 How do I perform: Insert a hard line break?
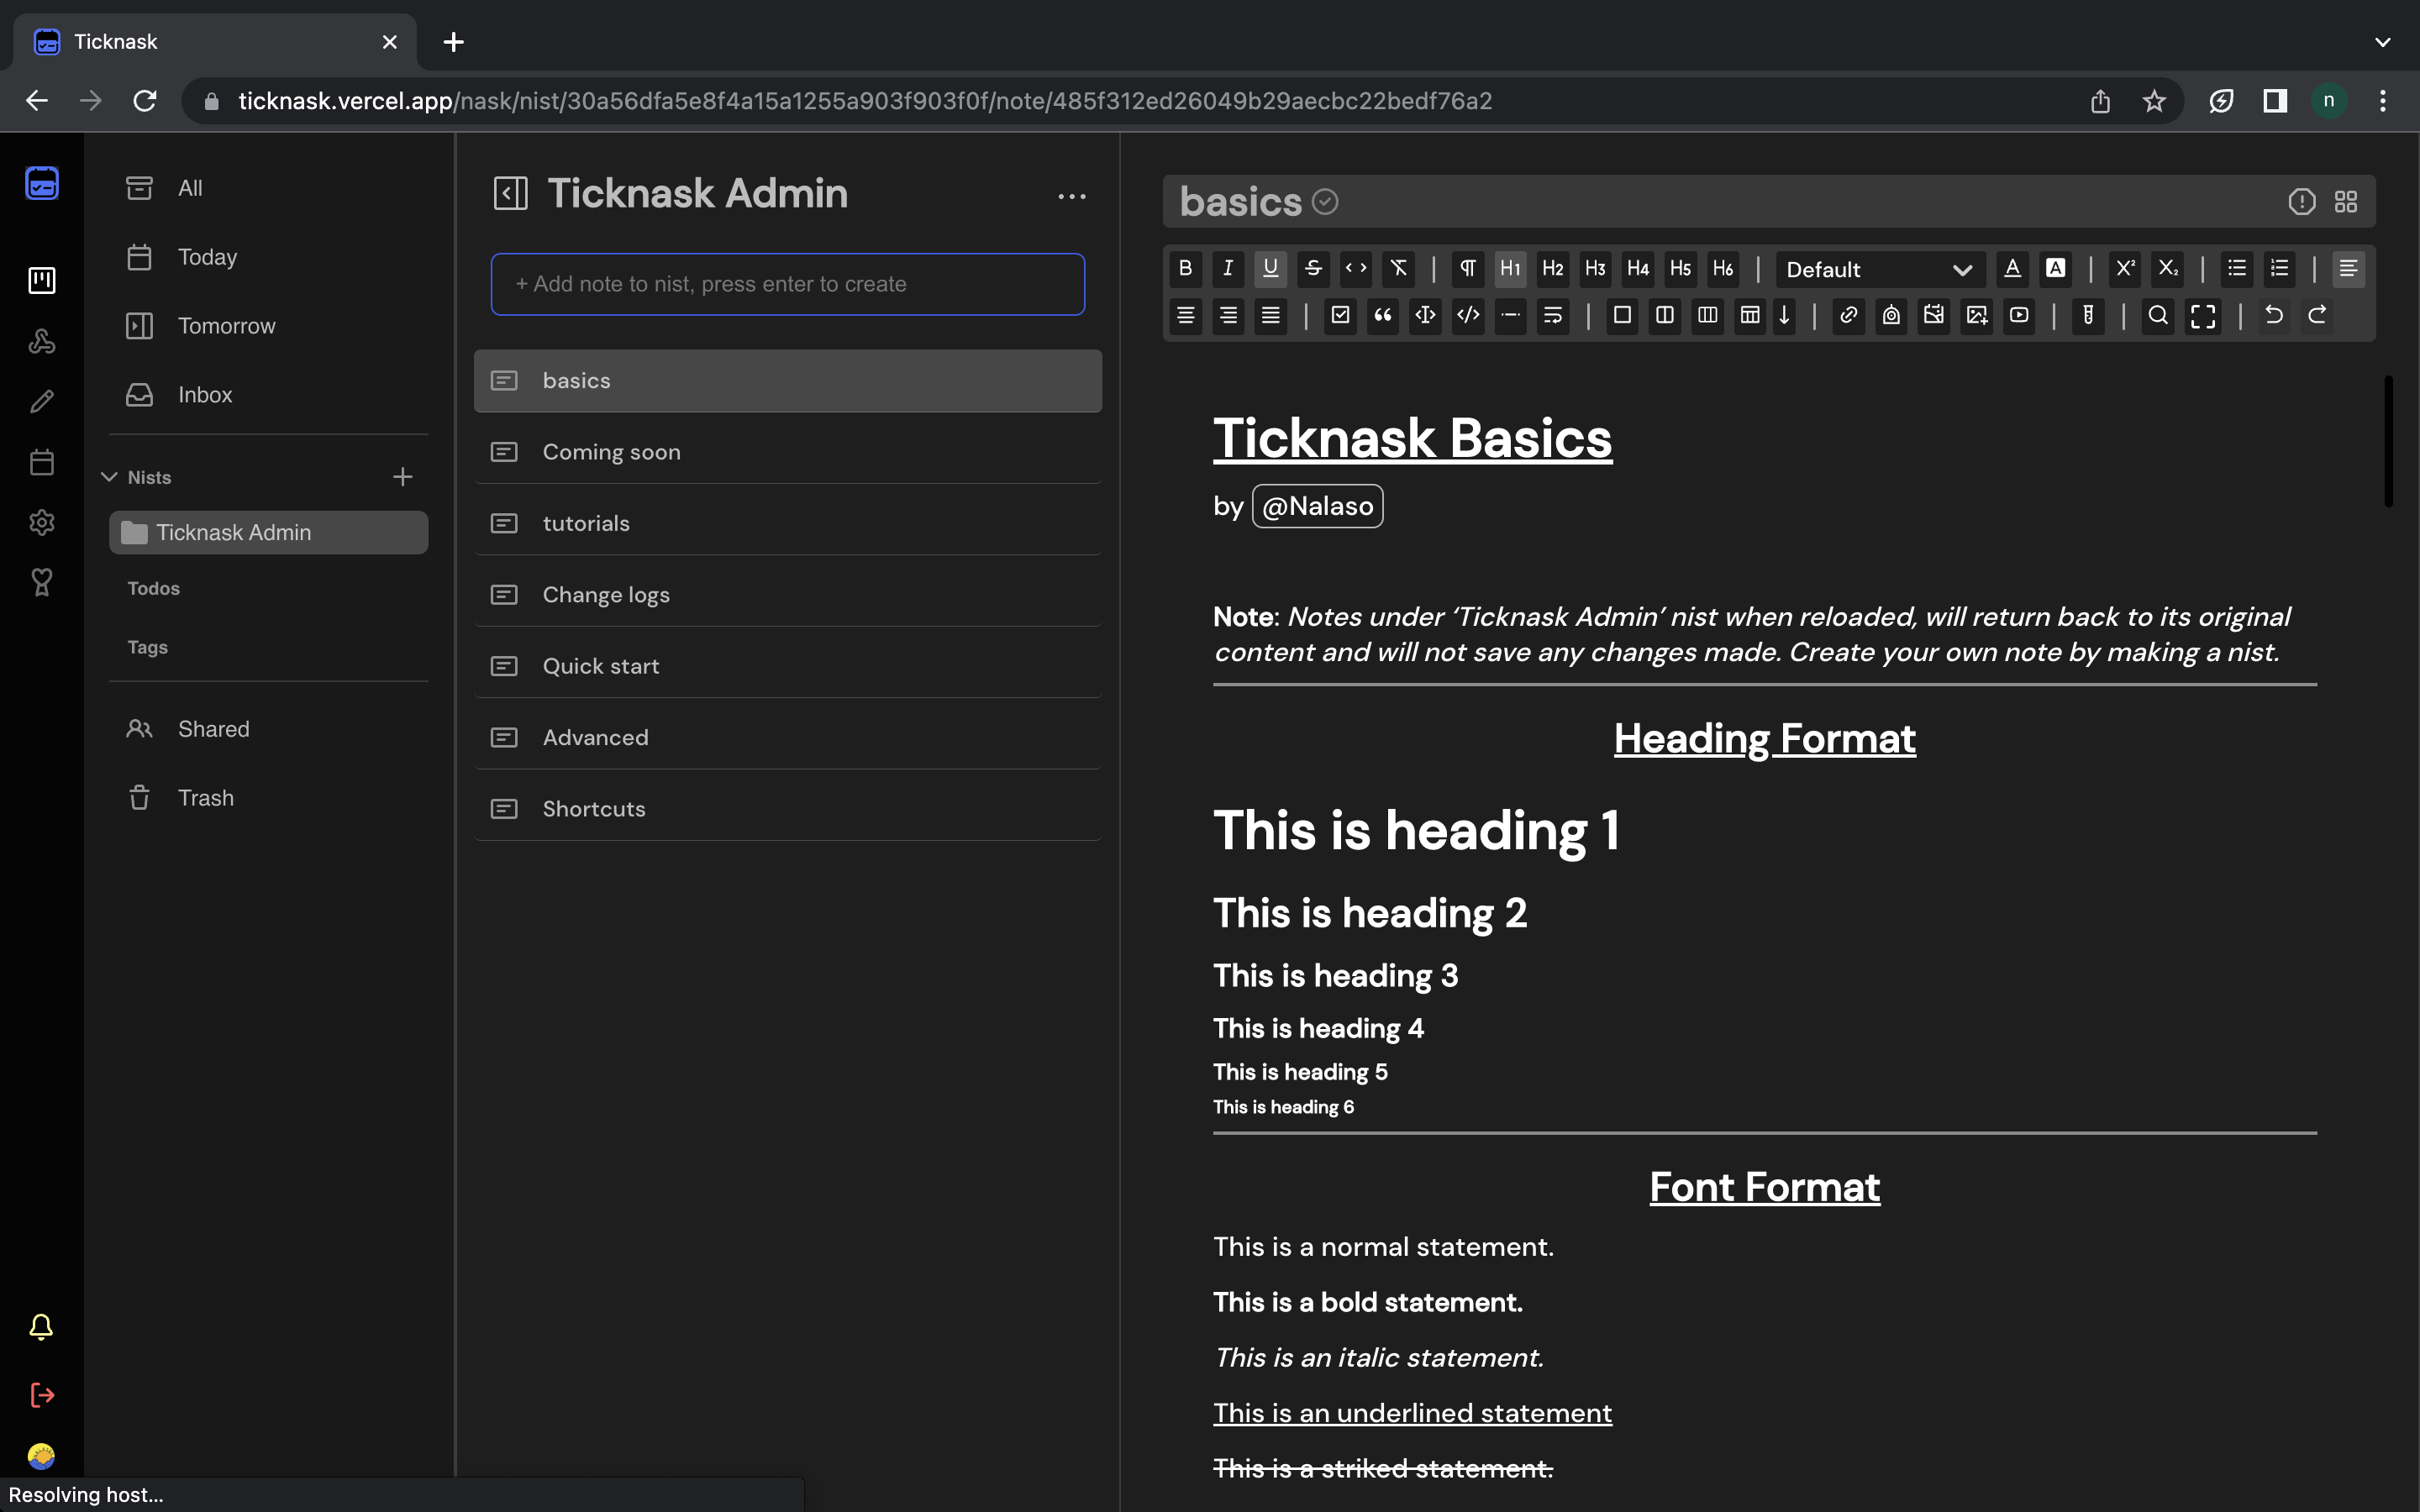pyautogui.click(x=1553, y=316)
